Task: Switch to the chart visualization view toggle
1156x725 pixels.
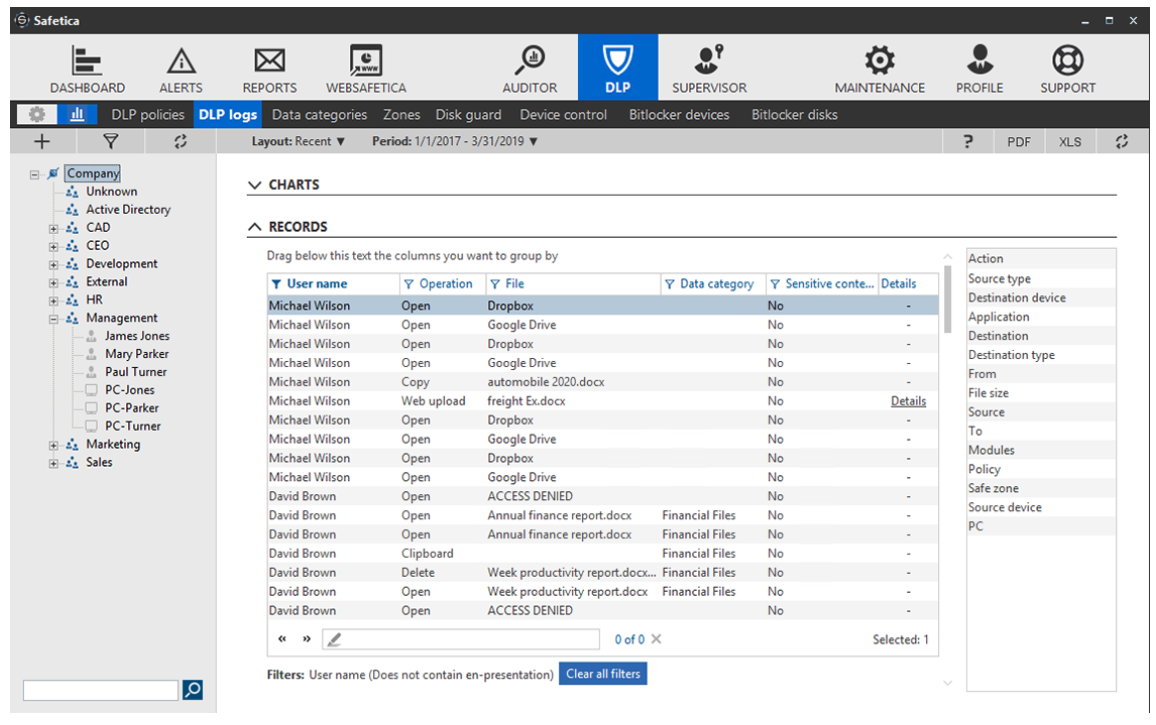Action: pyautogui.click(x=76, y=115)
